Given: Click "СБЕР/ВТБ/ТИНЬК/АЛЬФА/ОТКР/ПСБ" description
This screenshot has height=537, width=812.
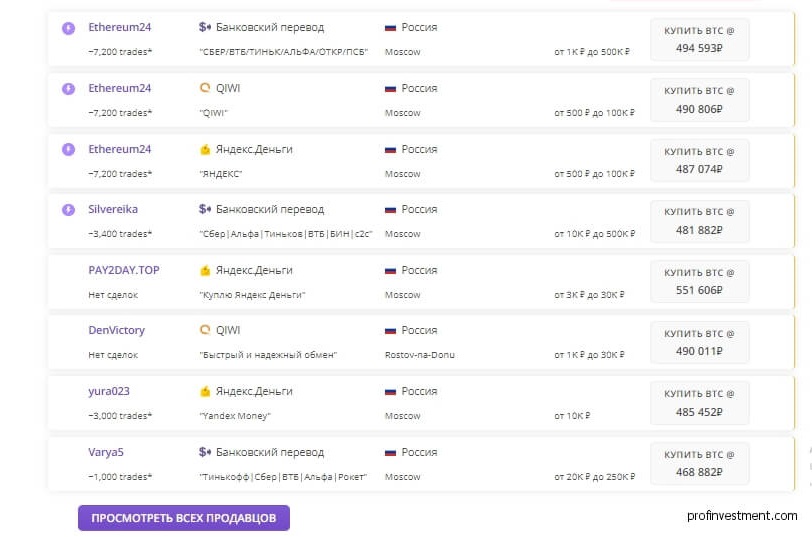Looking at the screenshot, I should tap(284, 52).
